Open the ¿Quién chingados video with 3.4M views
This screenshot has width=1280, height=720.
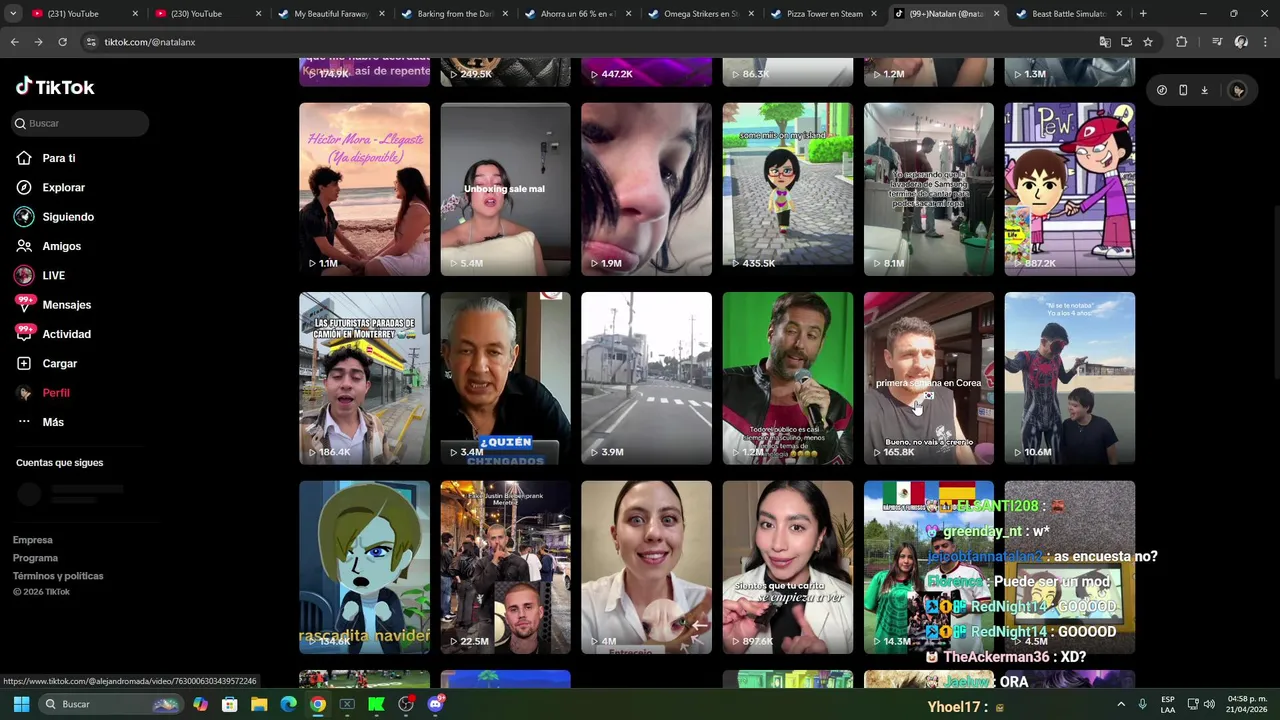click(505, 378)
